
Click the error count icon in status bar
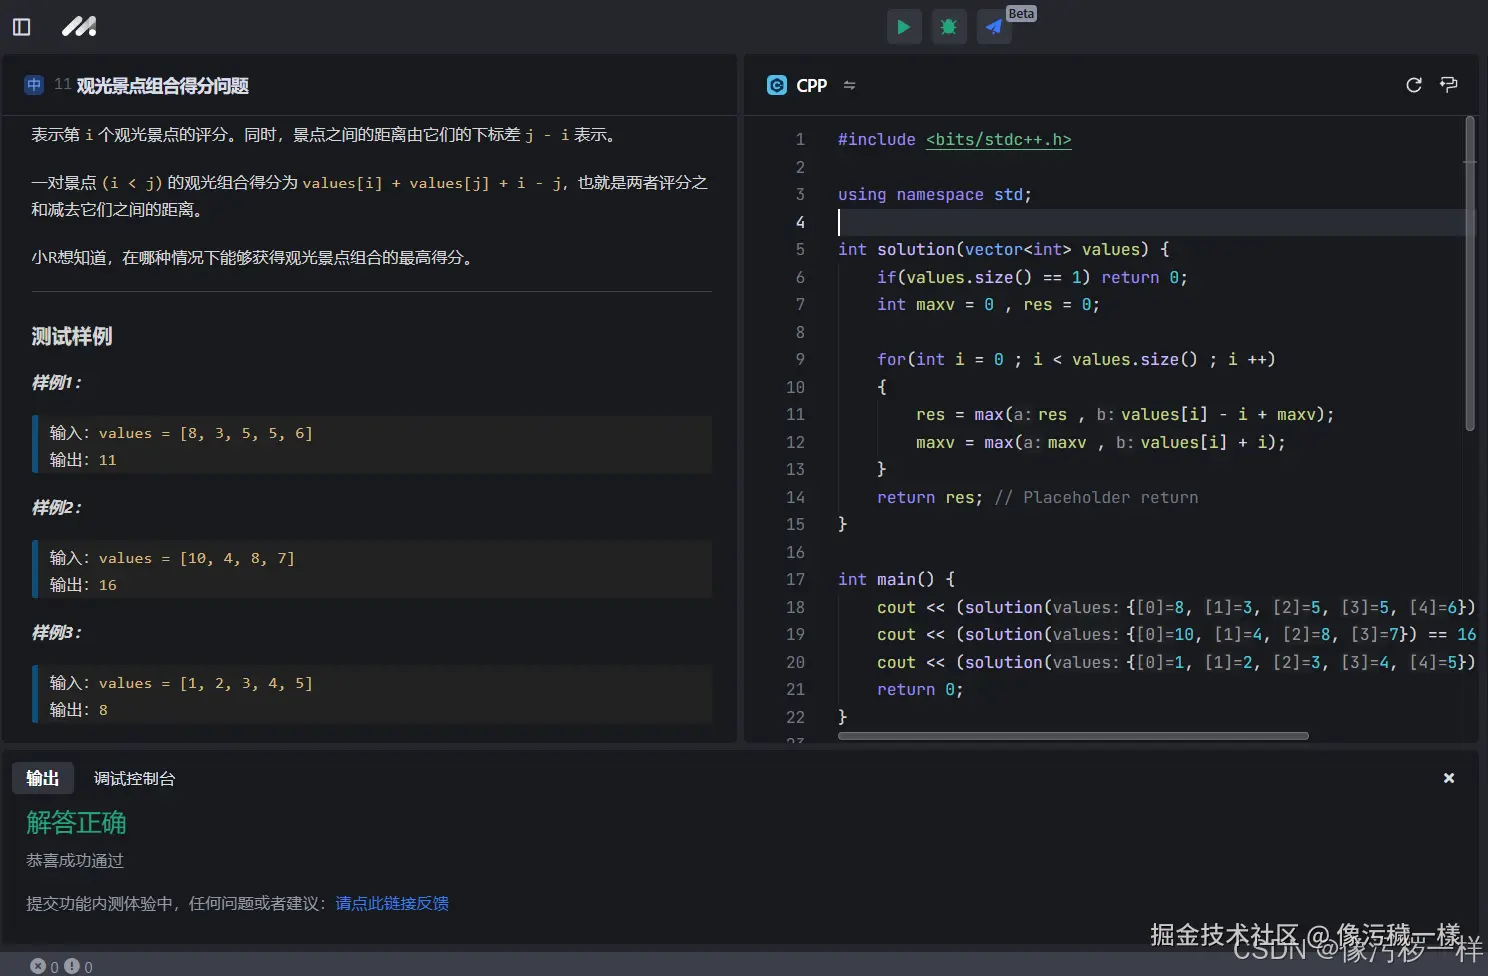coord(38,966)
